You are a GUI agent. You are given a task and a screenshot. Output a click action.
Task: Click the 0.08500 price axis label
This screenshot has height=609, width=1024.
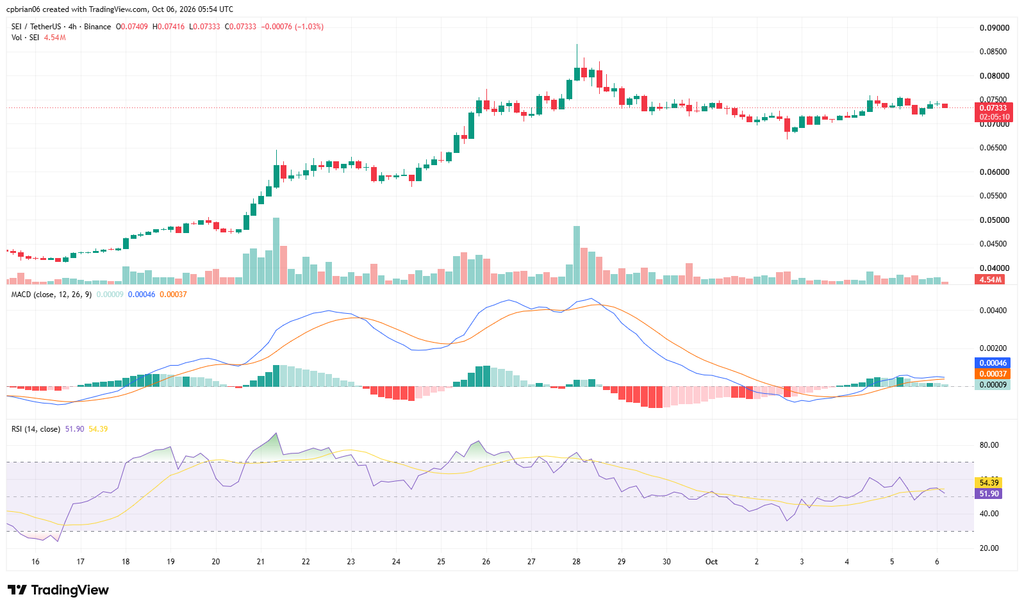(x=994, y=52)
